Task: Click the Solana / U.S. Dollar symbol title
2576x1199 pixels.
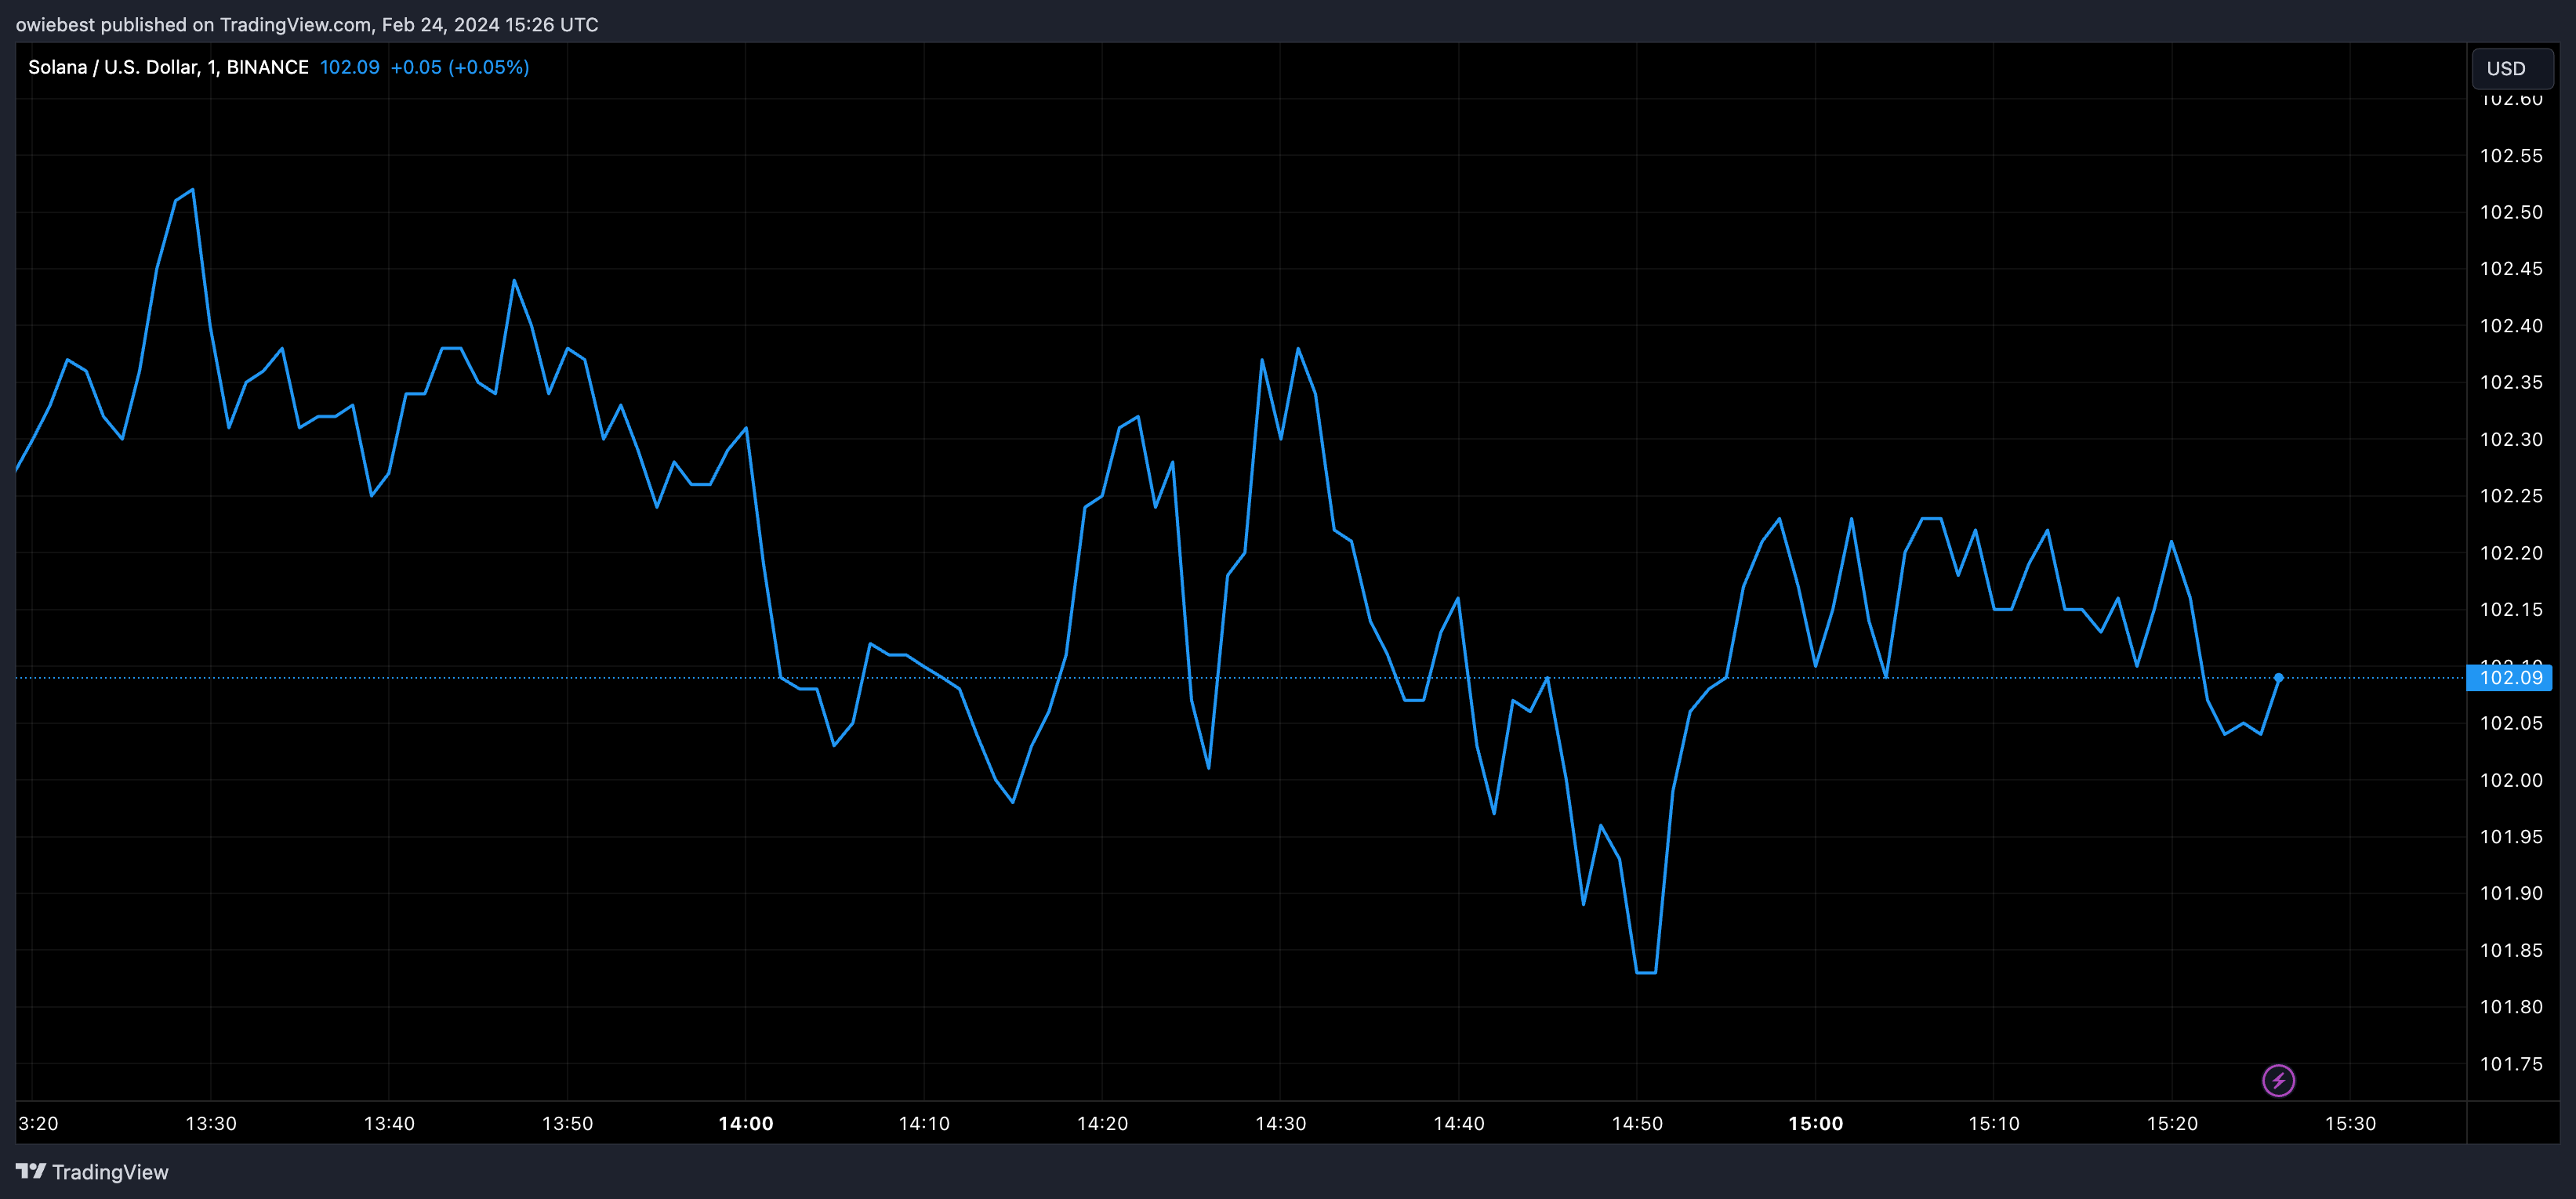Action: tap(168, 67)
